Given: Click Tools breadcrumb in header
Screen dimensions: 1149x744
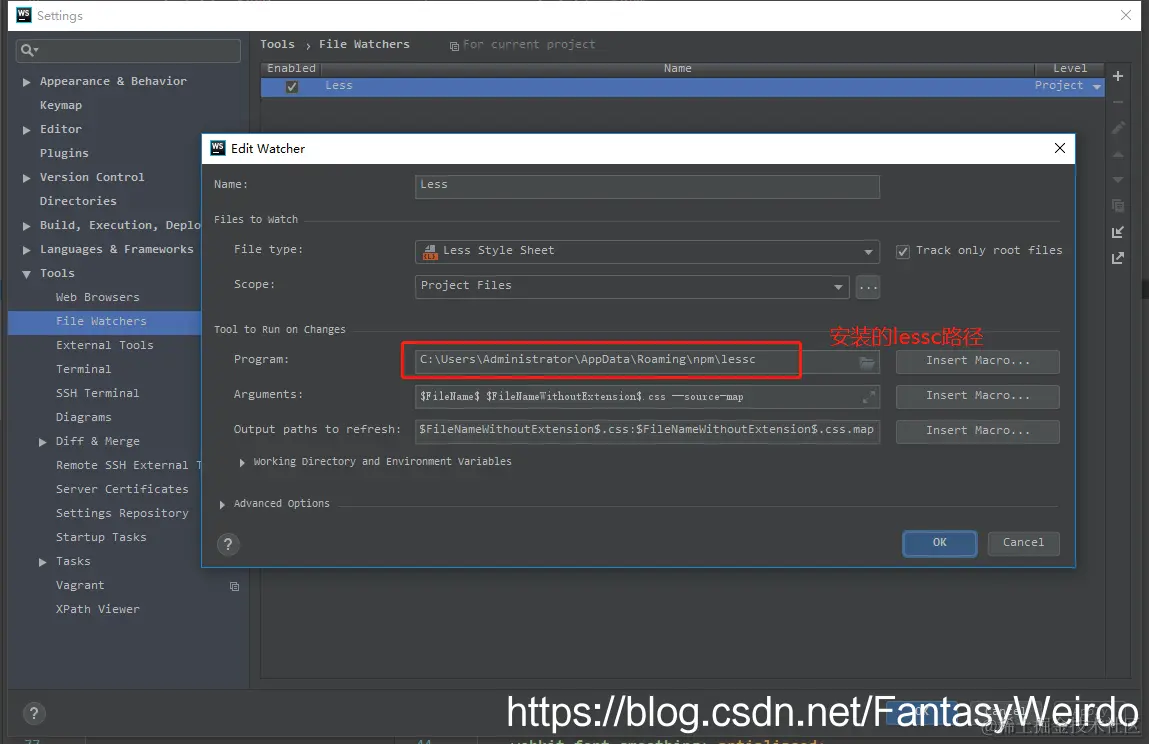Looking at the screenshot, I should (x=277, y=44).
